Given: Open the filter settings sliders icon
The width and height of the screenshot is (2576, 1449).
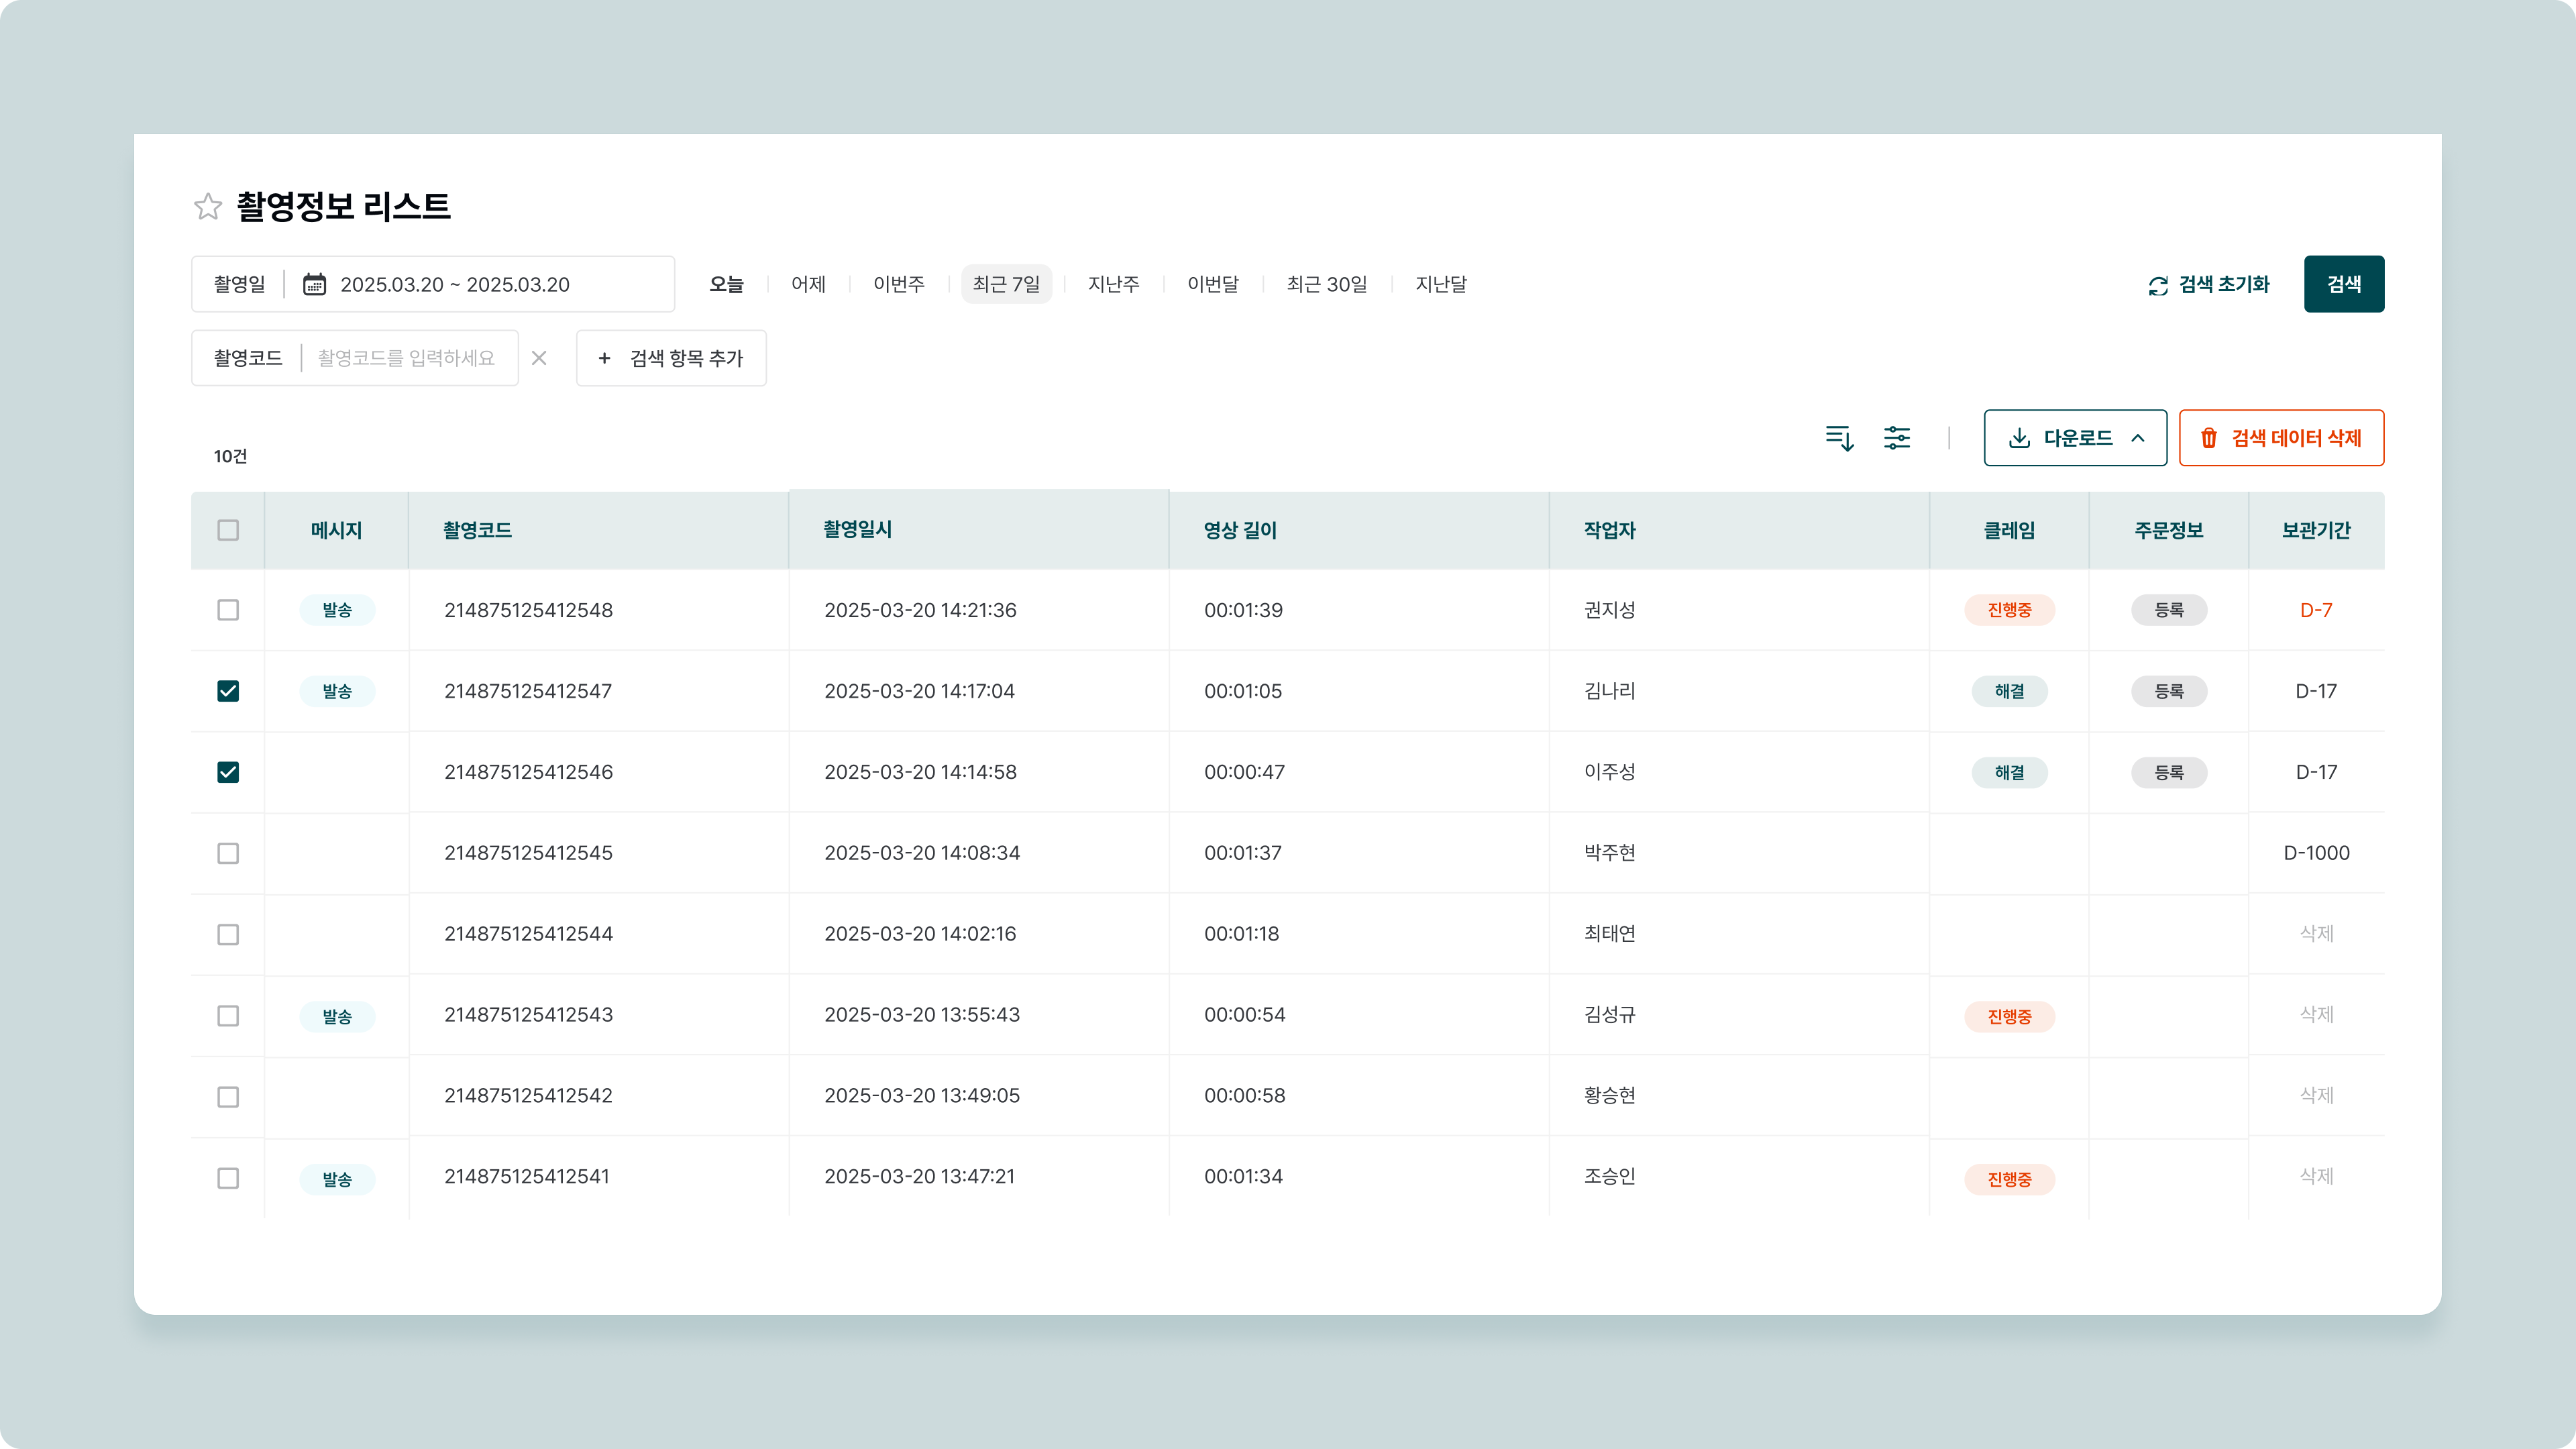Looking at the screenshot, I should 1897,438.
